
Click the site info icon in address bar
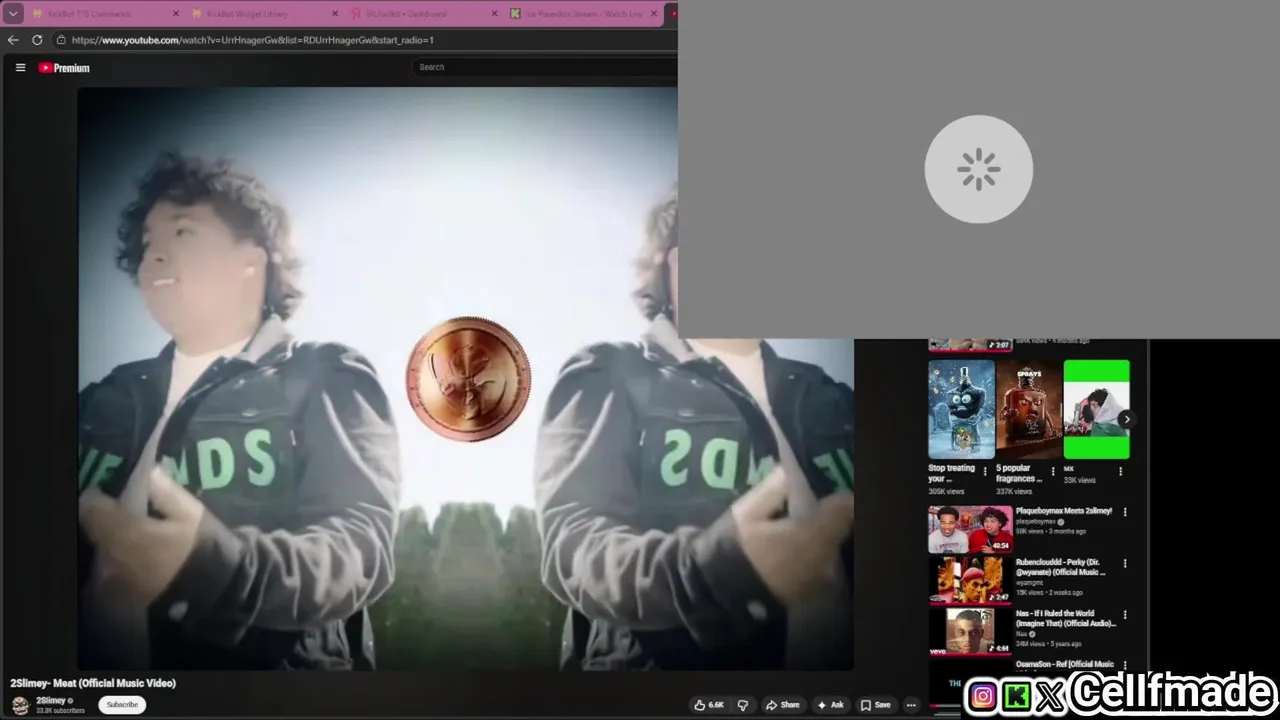tap(61, 40)
